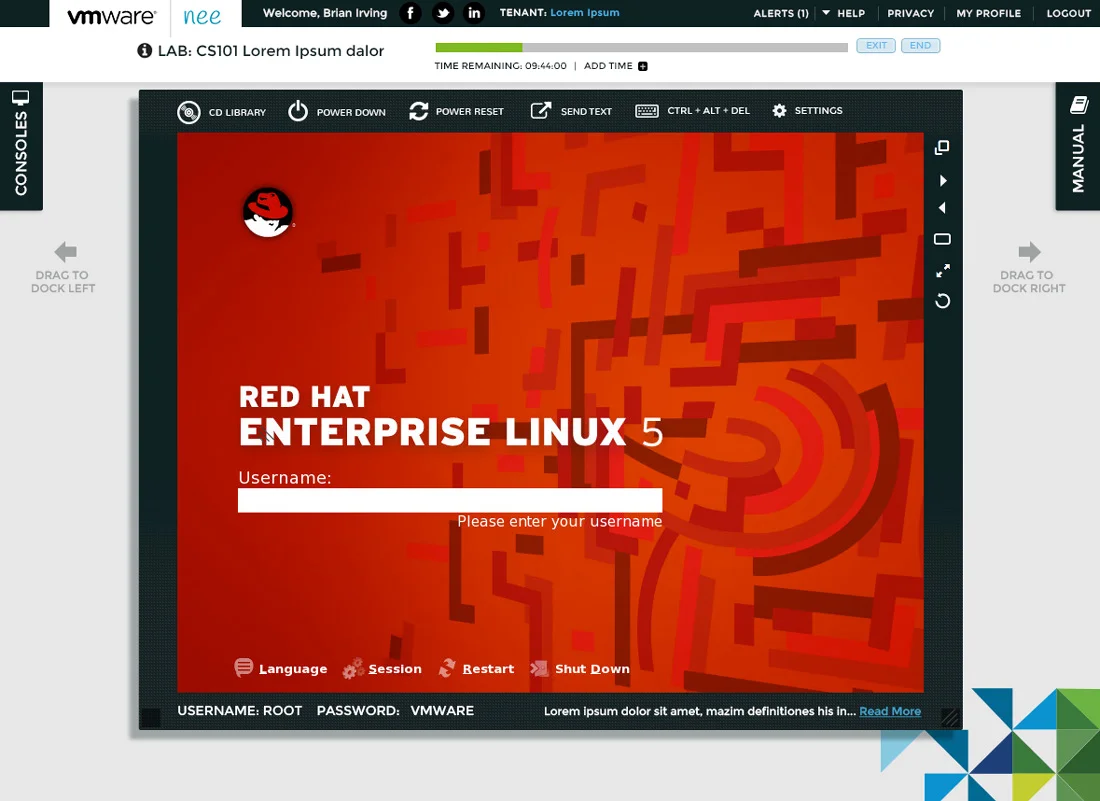Open the Language option on login screen
The height and width of the screenshot is (801, 1100).
pyautogui.click(x=281, y=668)
